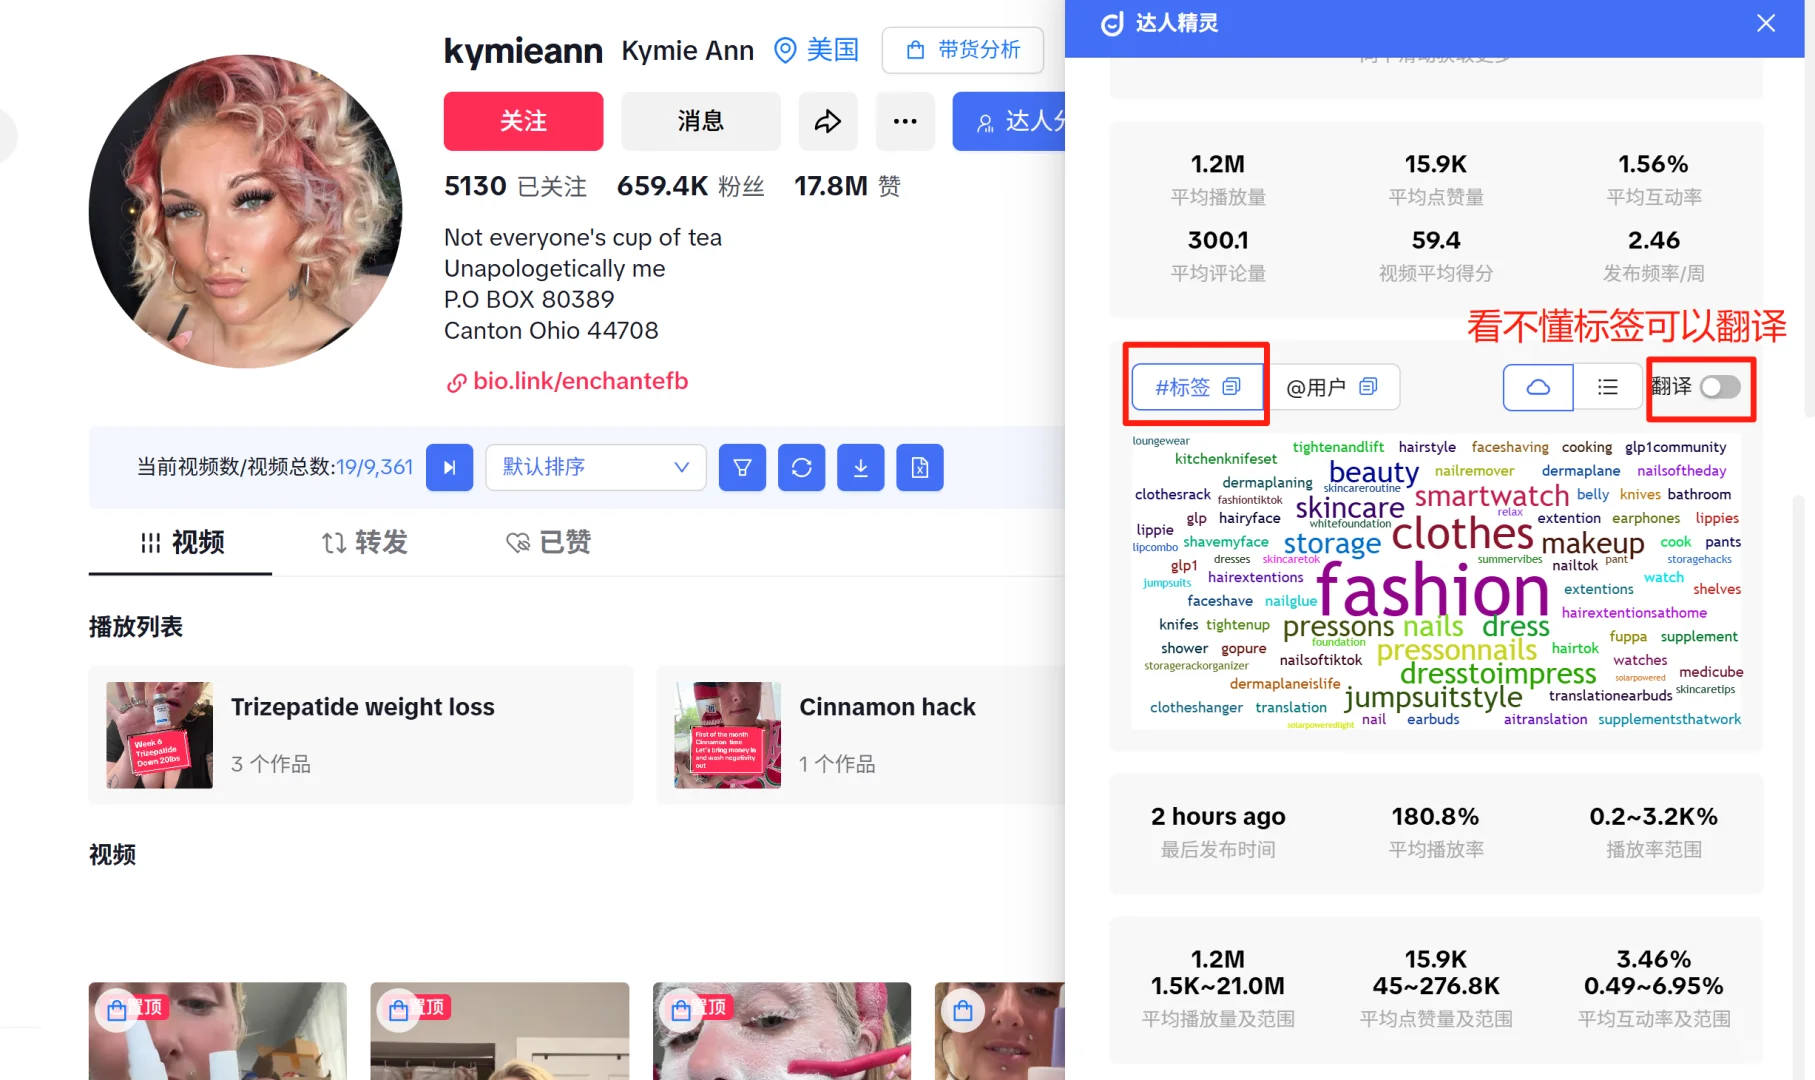
Task: Close the 达人精灵 panel
Action: click(1765, 23)
